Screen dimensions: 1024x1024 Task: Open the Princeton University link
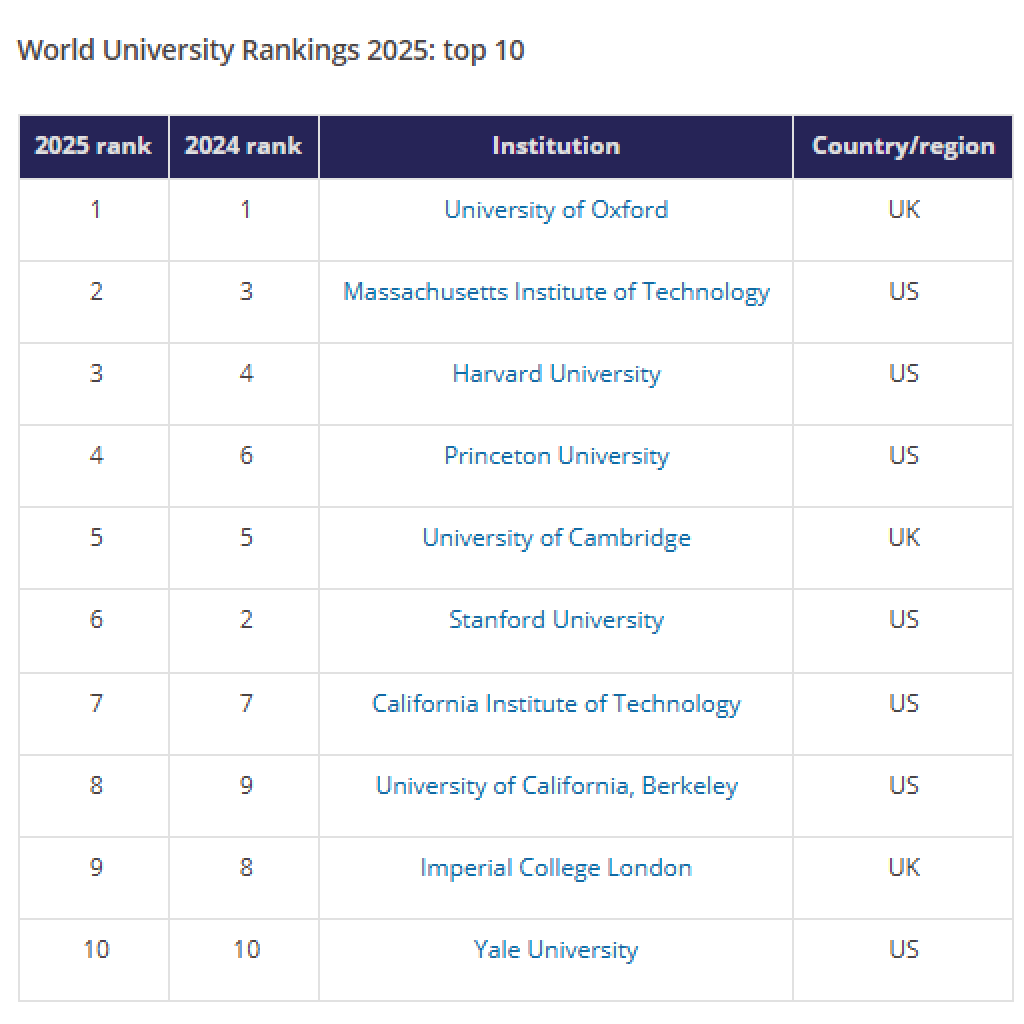556,456
